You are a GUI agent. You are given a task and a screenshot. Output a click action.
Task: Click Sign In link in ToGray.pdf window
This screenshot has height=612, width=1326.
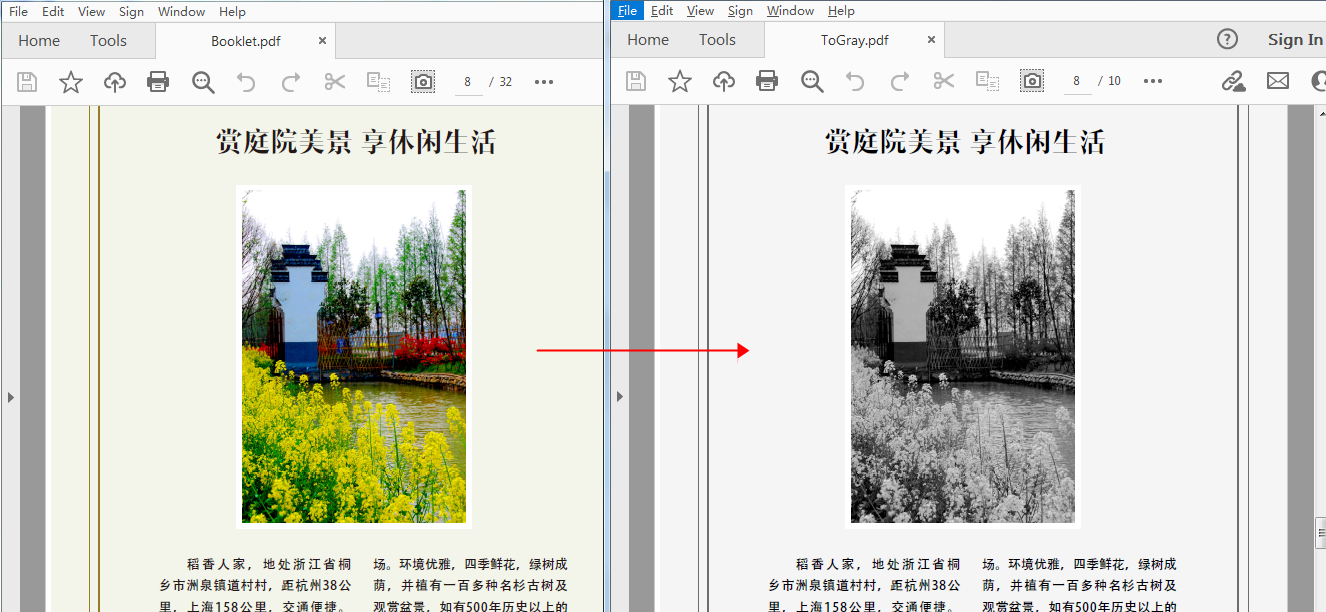click(1295, 40)
